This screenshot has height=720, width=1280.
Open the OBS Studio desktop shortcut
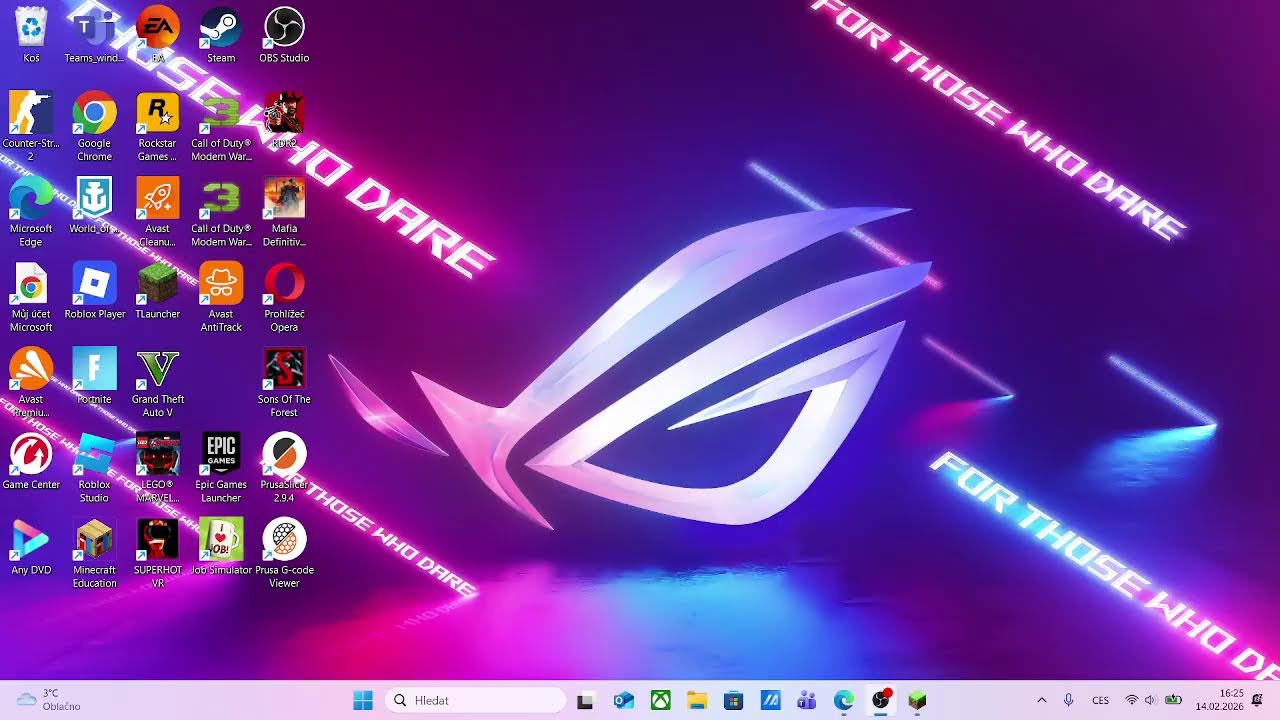click(x=284, y=35)
